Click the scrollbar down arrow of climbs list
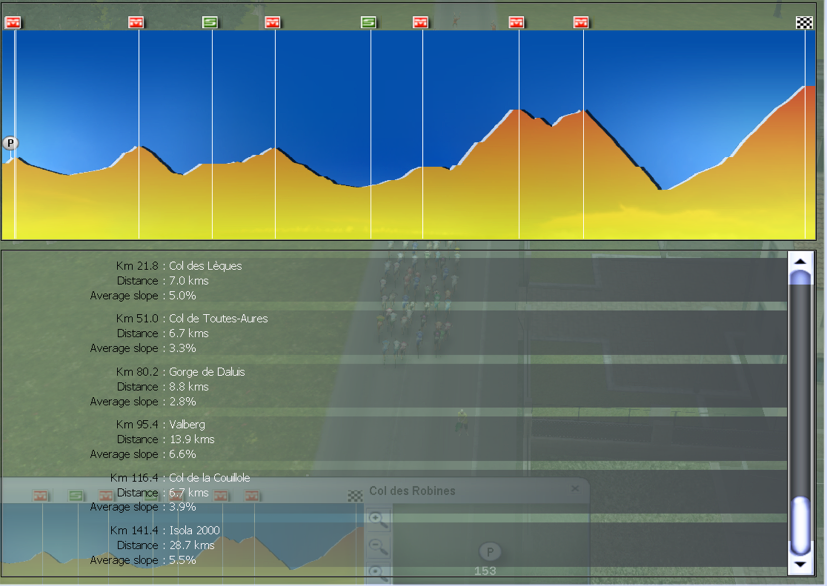The image size is (827, 586). tap(800, 565)
